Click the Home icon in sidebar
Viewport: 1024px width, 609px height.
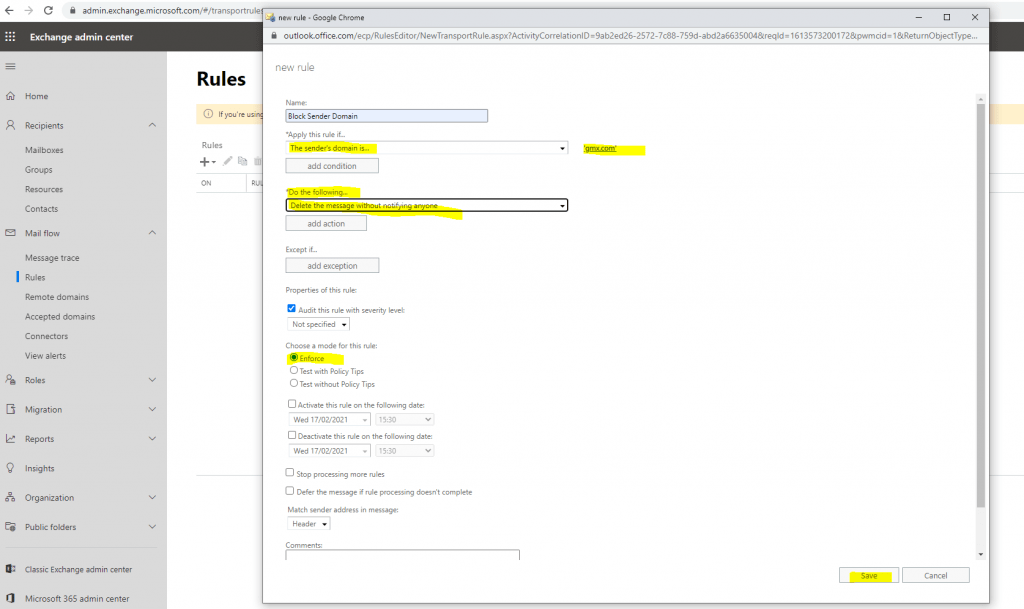[10, 96]
